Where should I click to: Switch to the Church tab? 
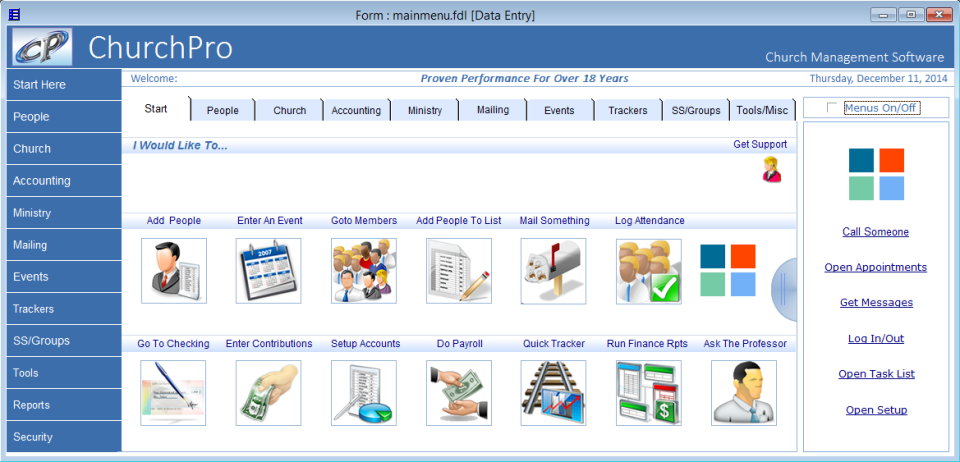pos(290,111)
